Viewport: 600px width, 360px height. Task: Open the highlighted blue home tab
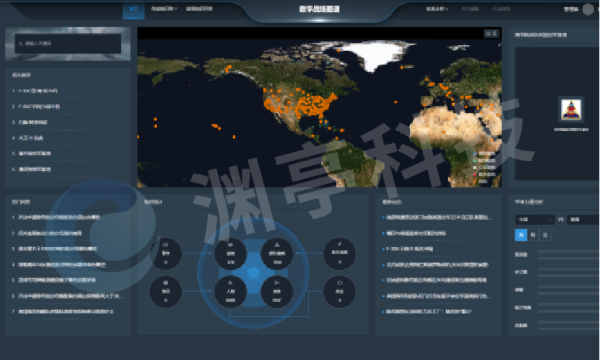[134, 9]
